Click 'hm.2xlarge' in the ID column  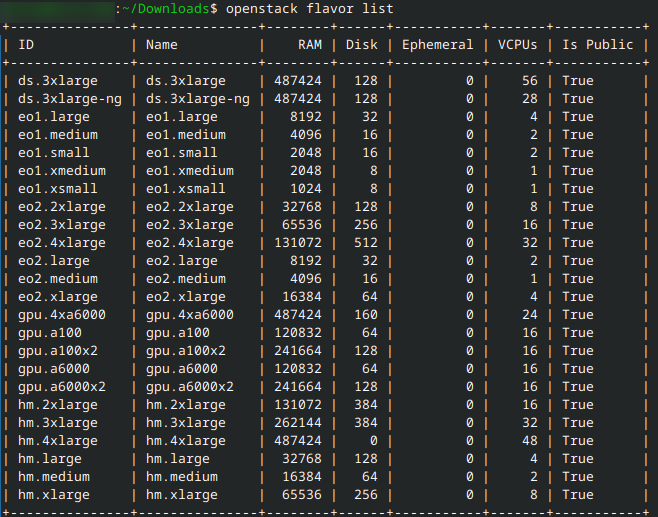point(58,405)
